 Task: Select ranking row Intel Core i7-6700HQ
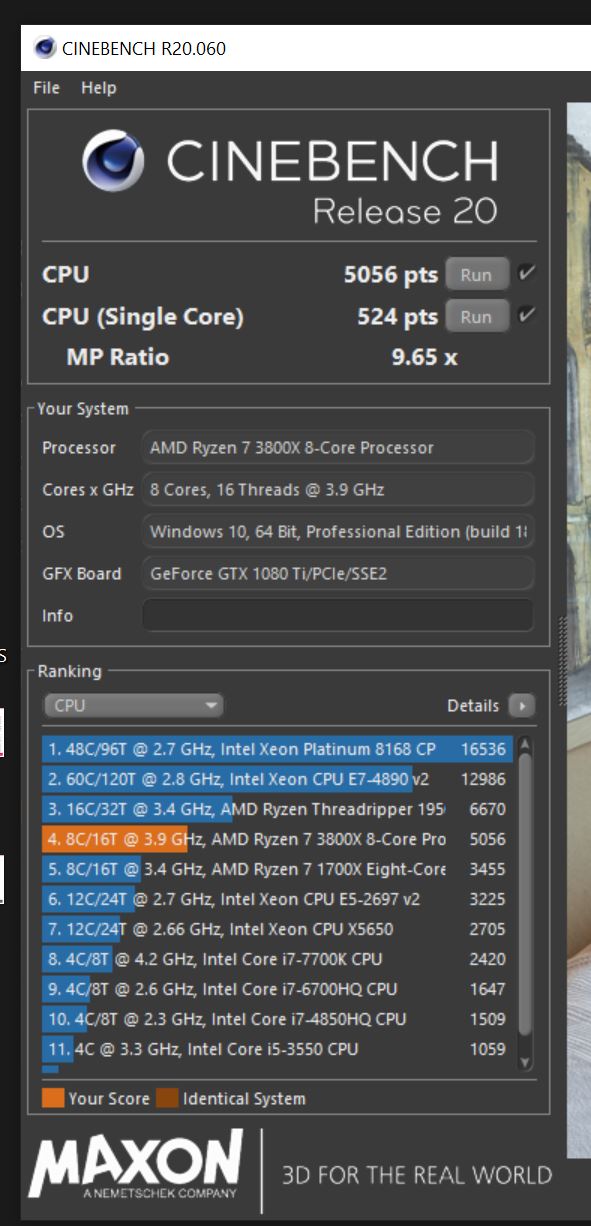pos(277,989)
